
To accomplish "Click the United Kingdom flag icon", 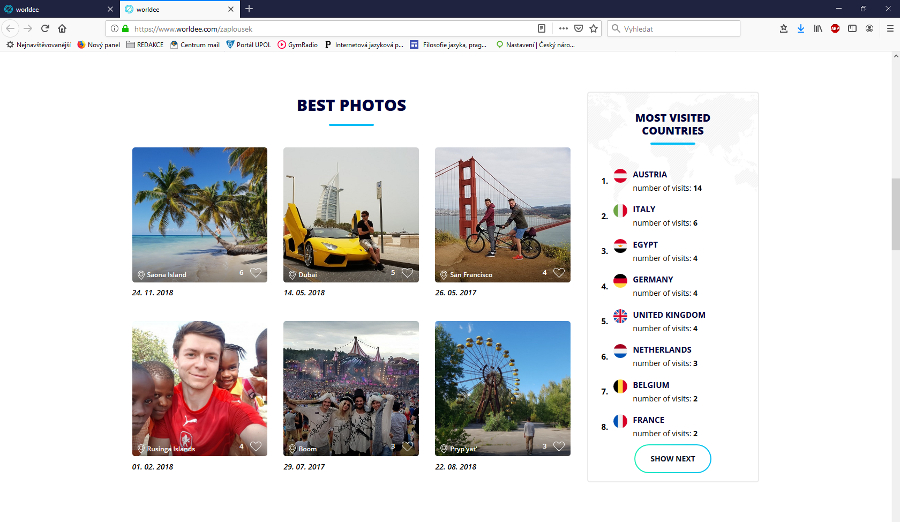I will 620,316.
